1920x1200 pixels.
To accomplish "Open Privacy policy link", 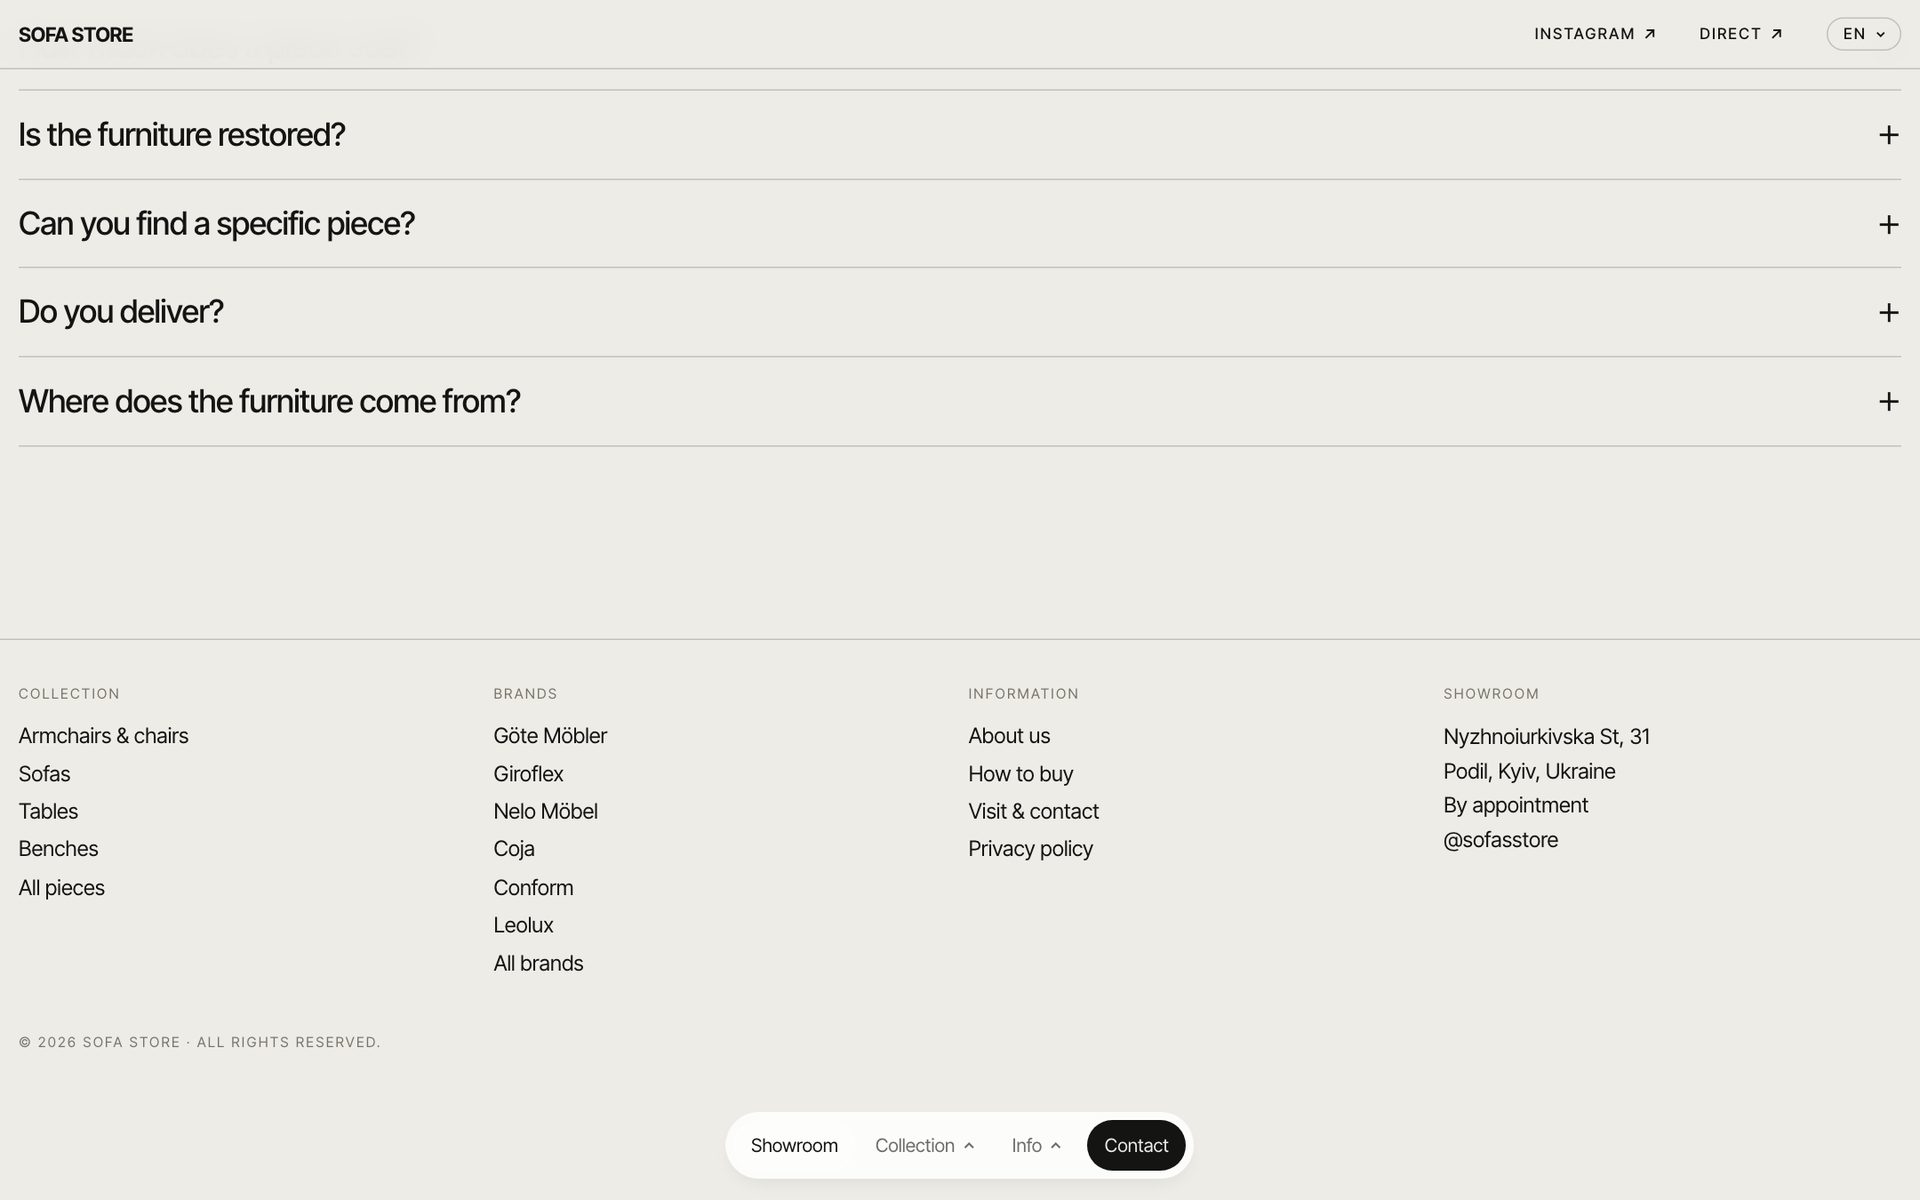I will (x=1030, y=849).
